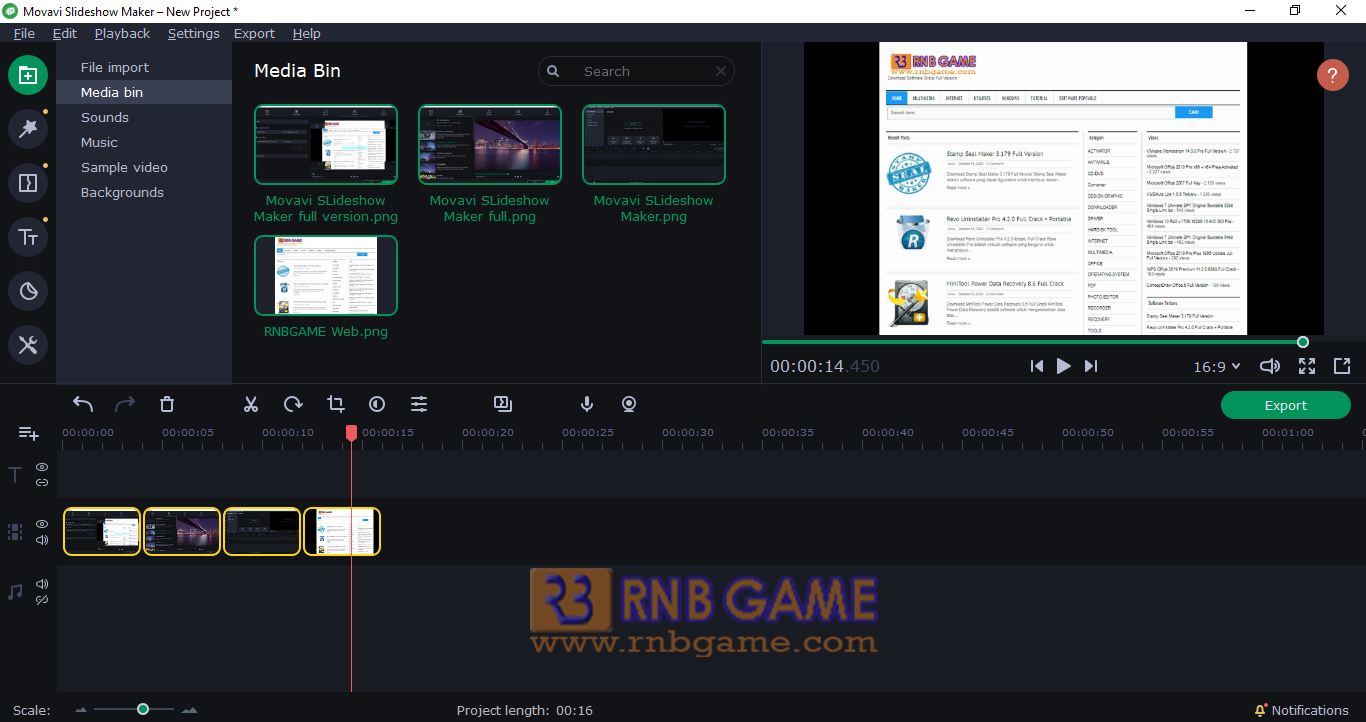Click the Search input field
The height and width of the screenshot is (722, 1366).
[x=636, y=71]
